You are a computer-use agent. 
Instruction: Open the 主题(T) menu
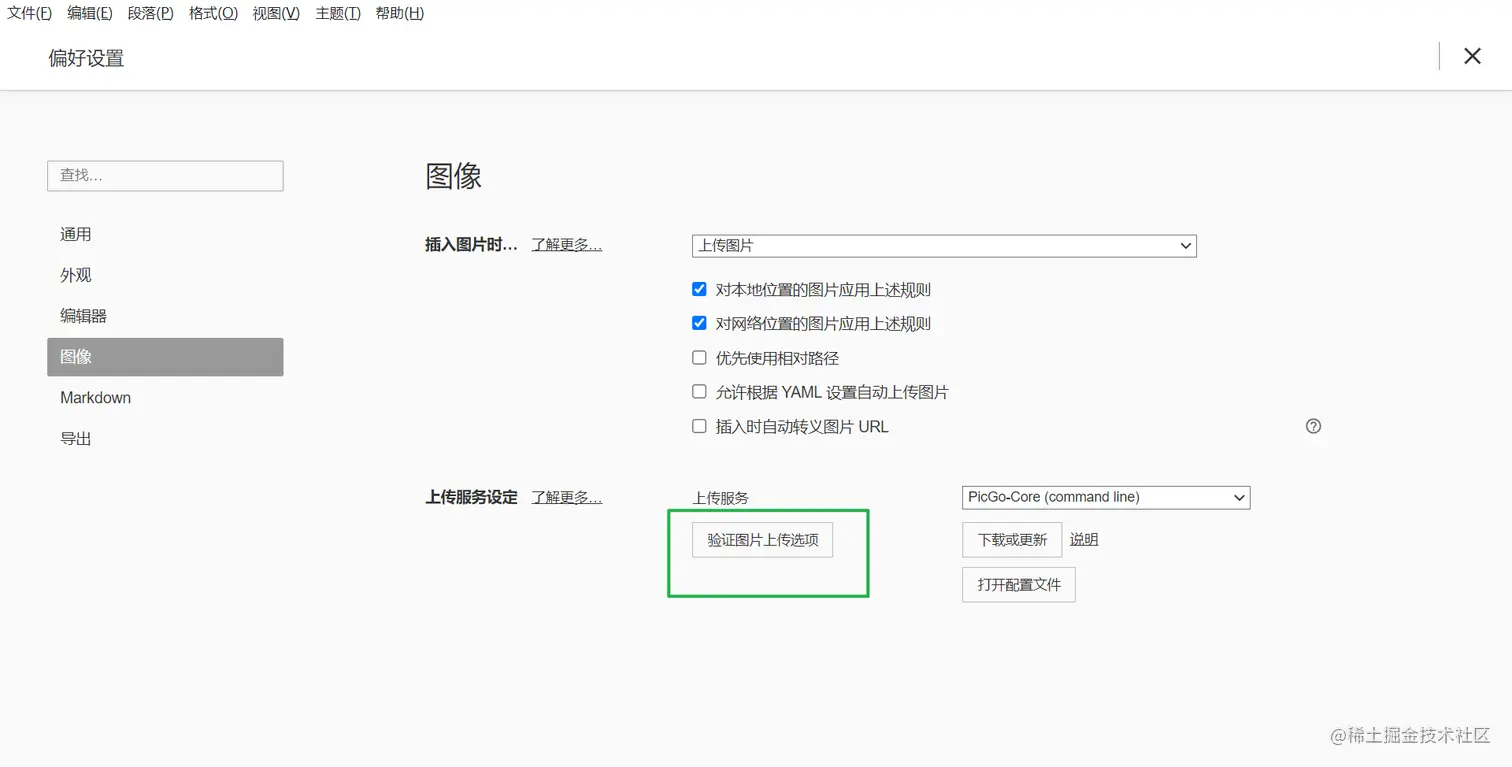coord(338,13)
